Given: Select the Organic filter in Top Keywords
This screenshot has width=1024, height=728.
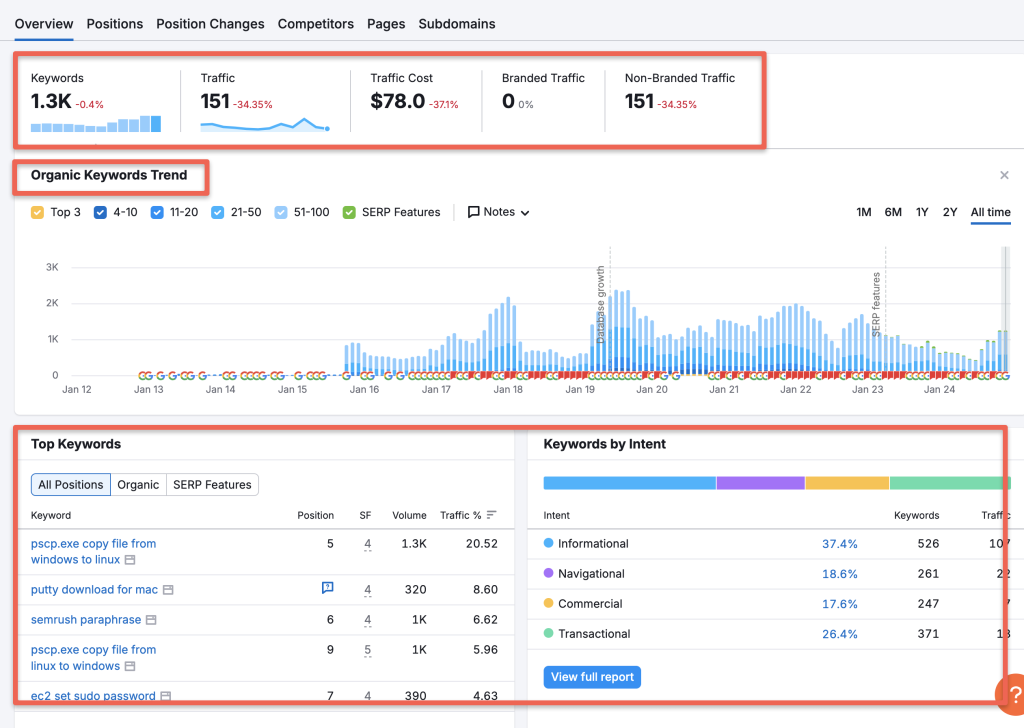Looking at the screenshot, I should point(138,484).
